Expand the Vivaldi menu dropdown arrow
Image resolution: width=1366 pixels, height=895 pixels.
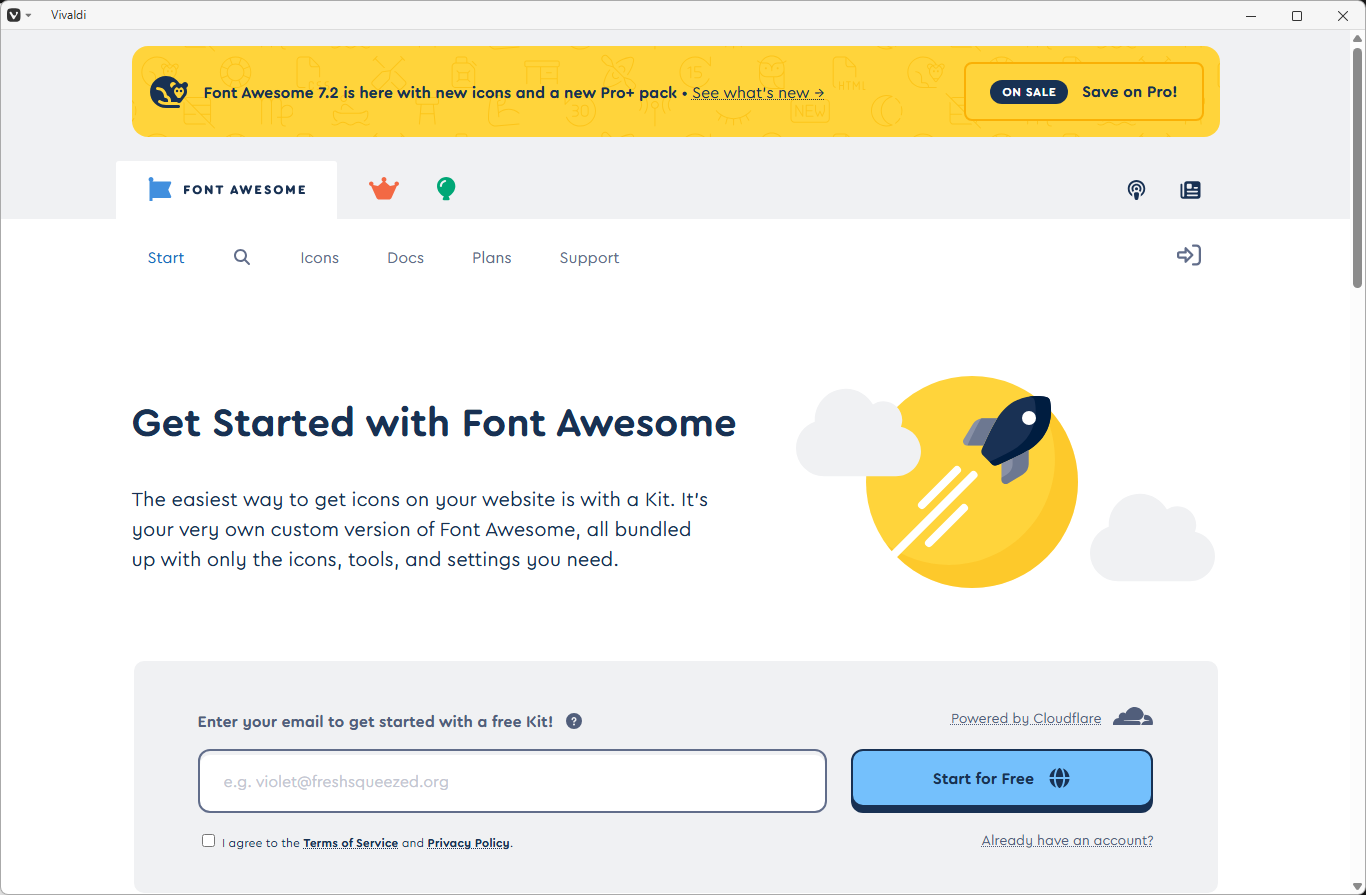click(29, 16)
